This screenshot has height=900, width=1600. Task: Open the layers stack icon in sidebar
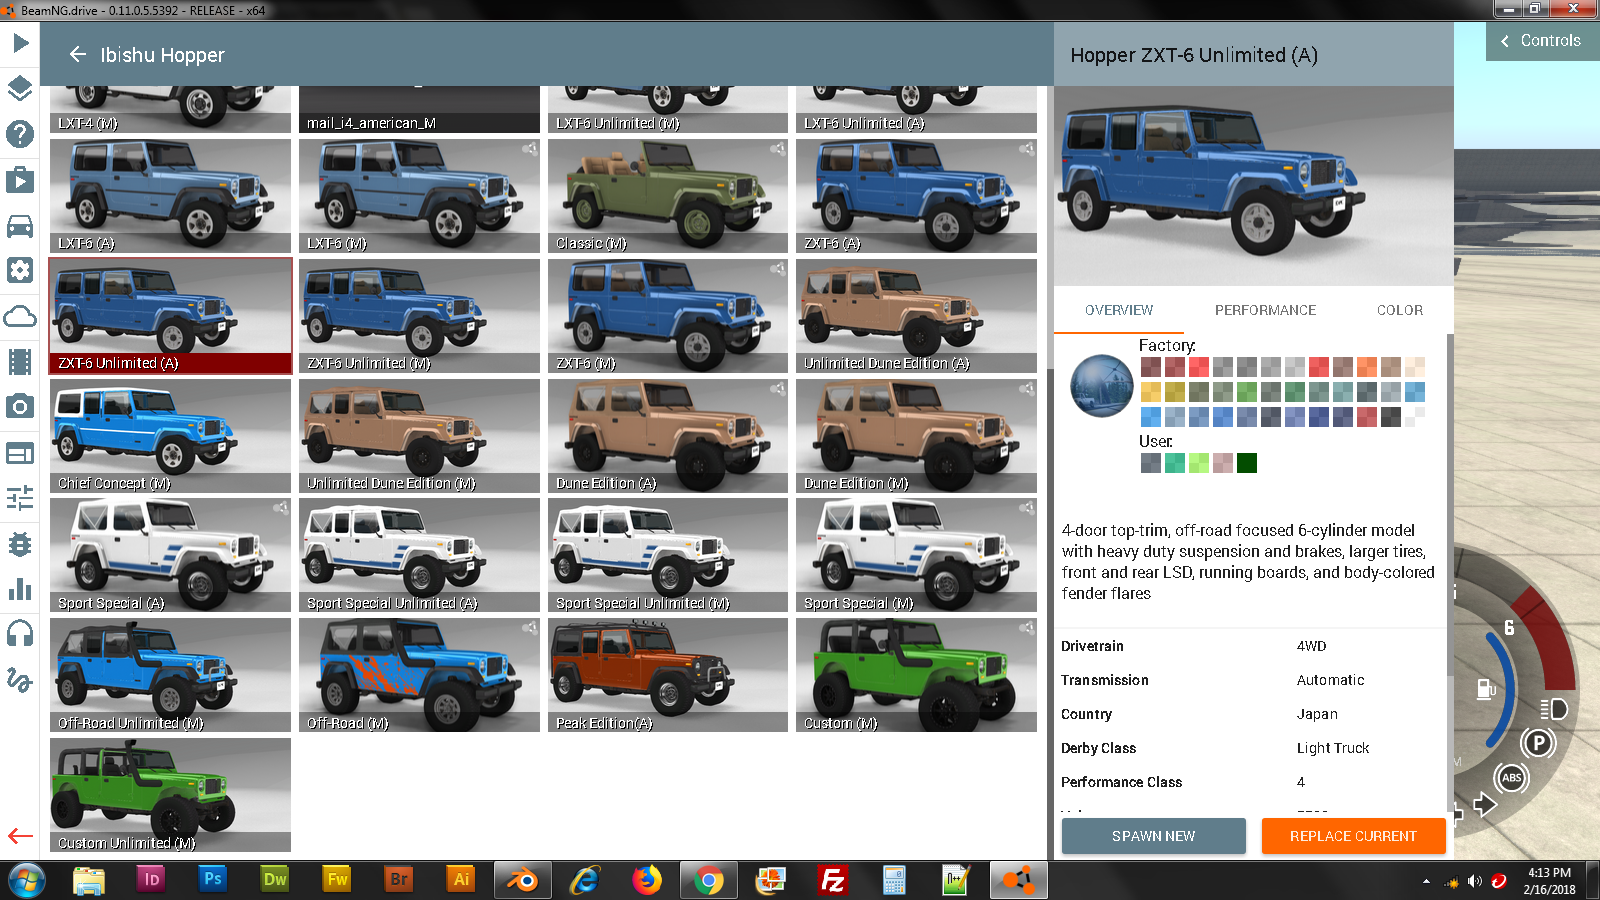tap(20, 88)
